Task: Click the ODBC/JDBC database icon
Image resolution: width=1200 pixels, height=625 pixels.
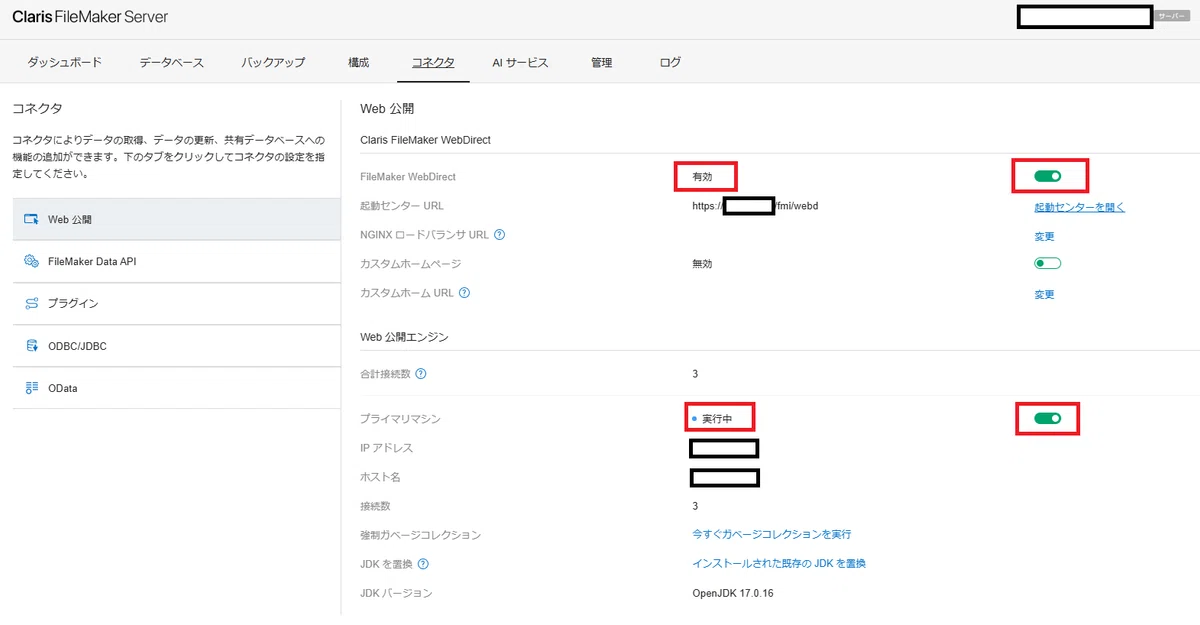Action: point(31,346)
